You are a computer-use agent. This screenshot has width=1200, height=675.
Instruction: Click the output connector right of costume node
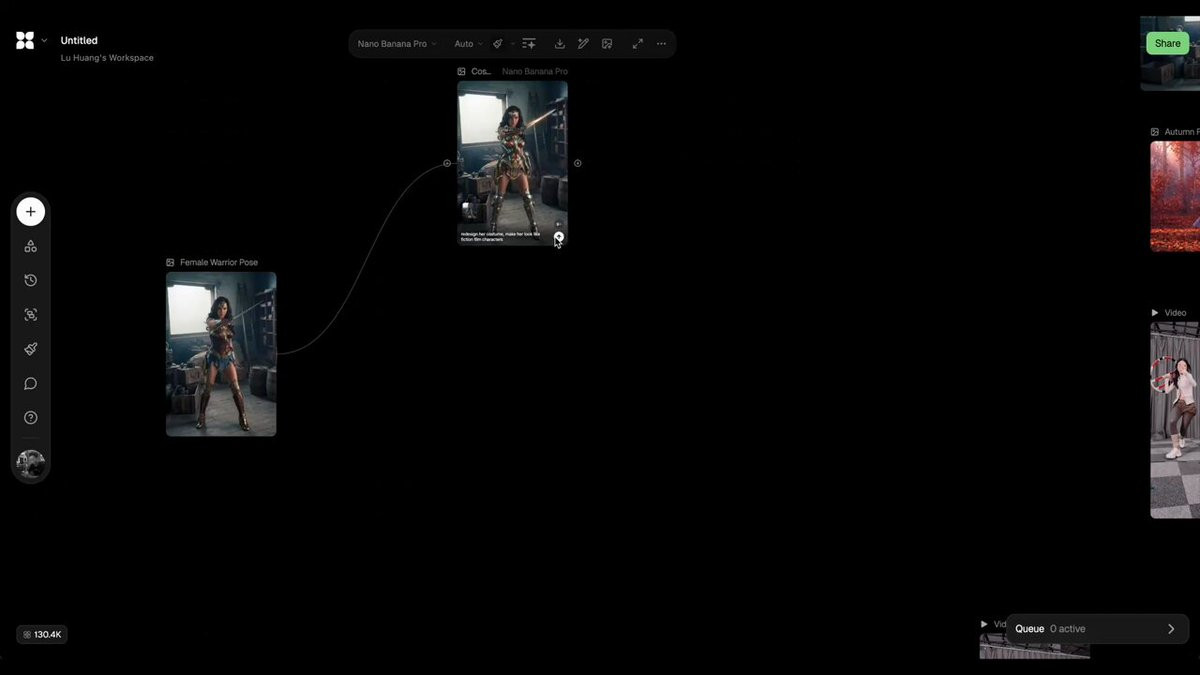(577, 163)
